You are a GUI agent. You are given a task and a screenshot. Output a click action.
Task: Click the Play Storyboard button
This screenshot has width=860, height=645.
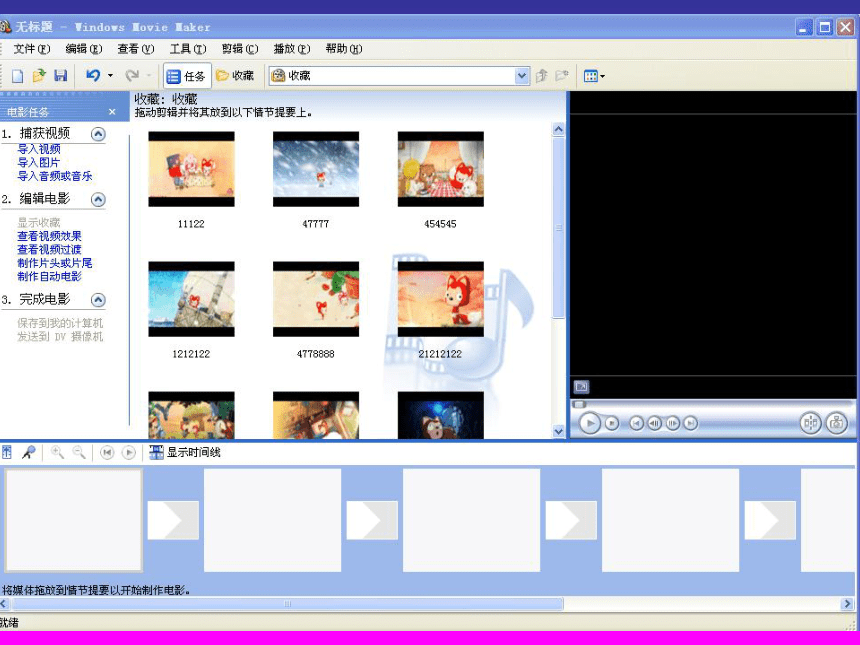(129, 452)
